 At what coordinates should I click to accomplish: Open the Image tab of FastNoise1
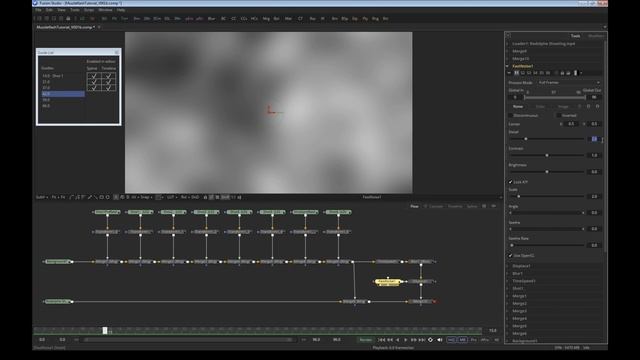[563, 107]
